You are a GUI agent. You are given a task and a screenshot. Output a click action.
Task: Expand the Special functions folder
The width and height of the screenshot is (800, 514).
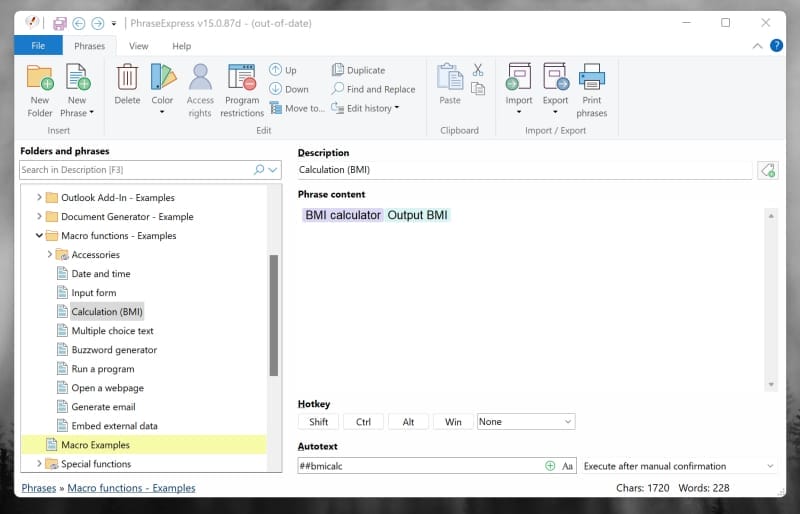pos(39,463)
